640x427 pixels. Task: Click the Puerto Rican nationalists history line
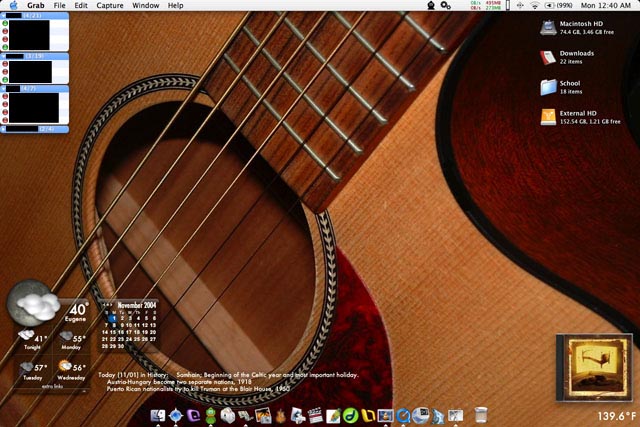point(198,389)
